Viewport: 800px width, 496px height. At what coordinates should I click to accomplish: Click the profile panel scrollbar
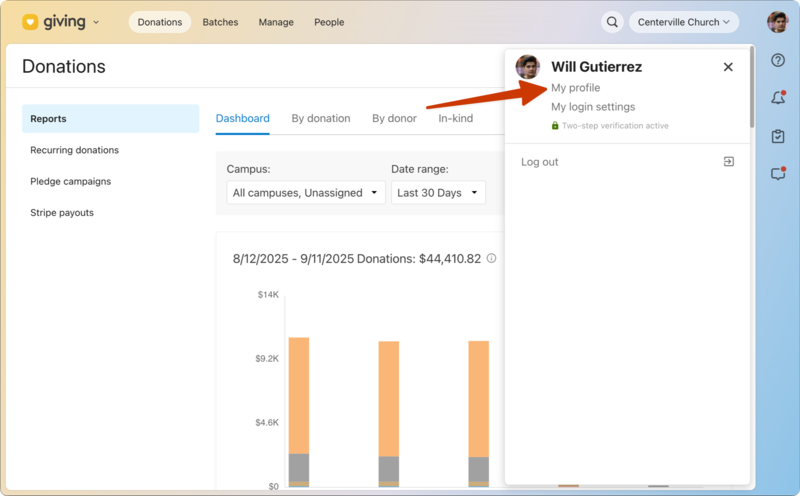coord(751,90)
